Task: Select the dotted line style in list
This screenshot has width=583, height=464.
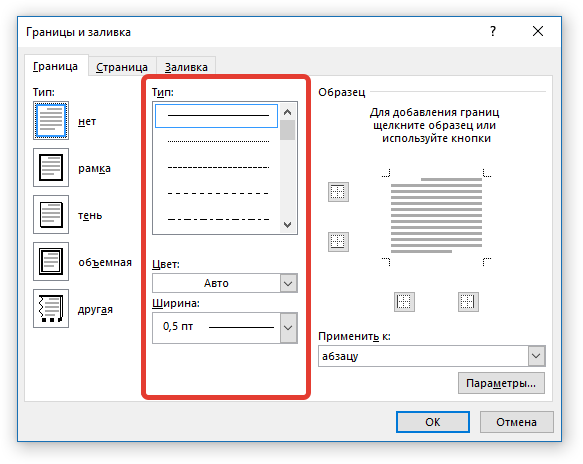Action: (218, 141)
